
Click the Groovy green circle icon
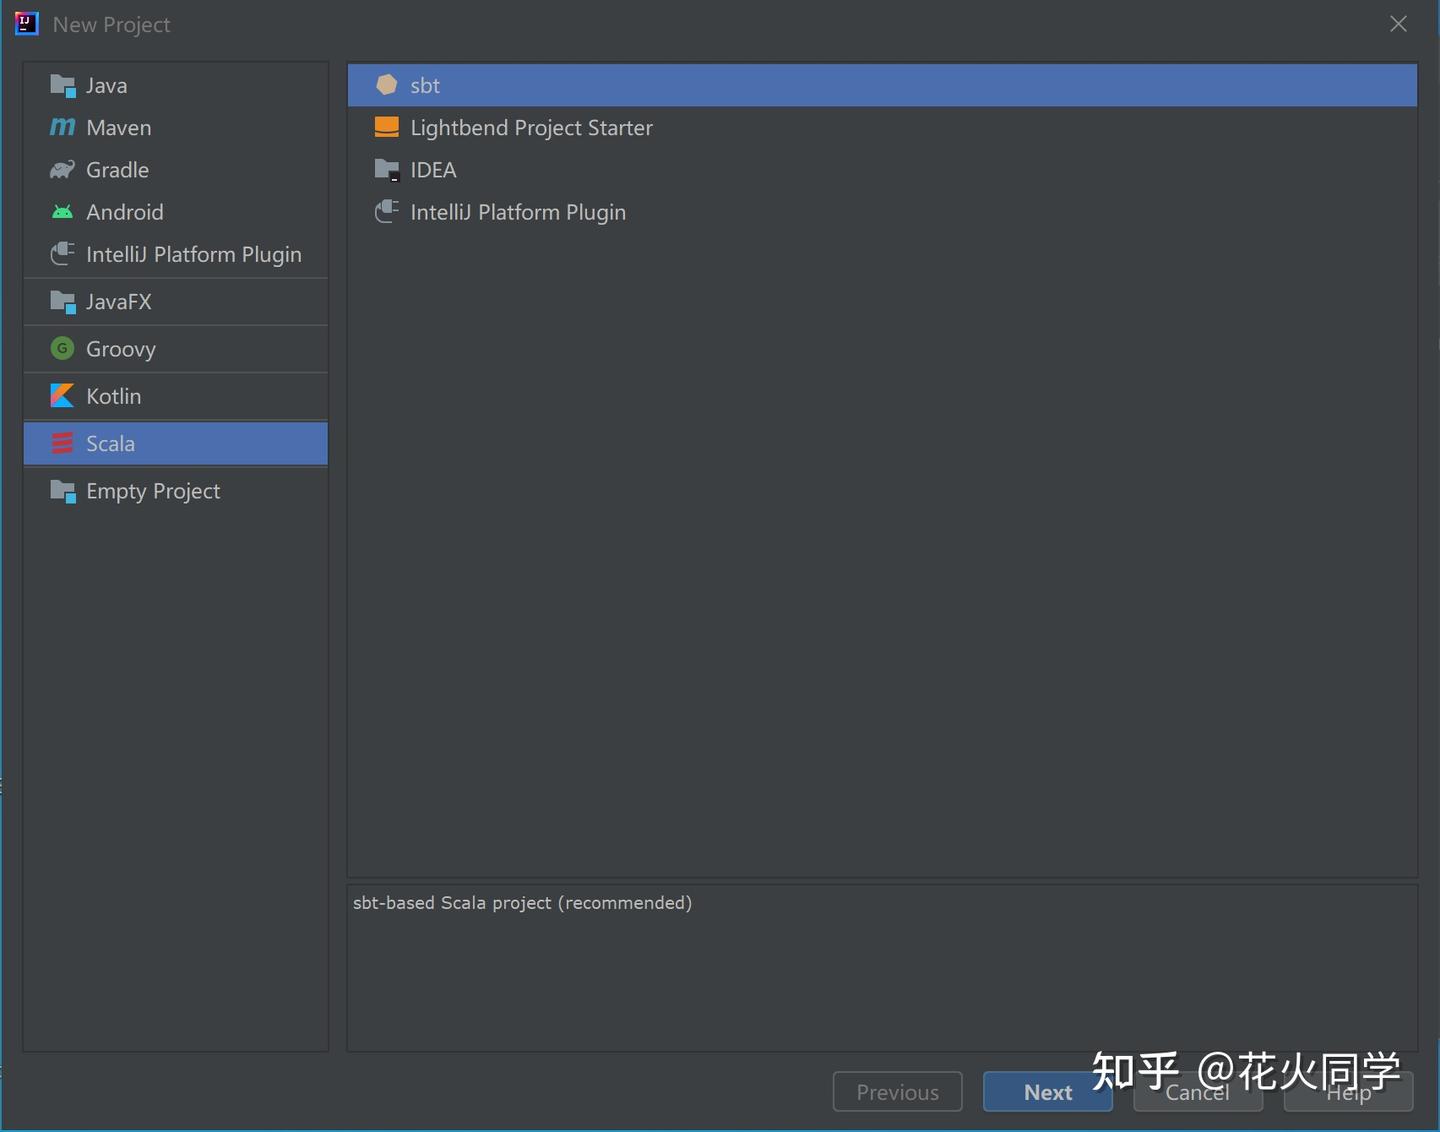[62, 349]
